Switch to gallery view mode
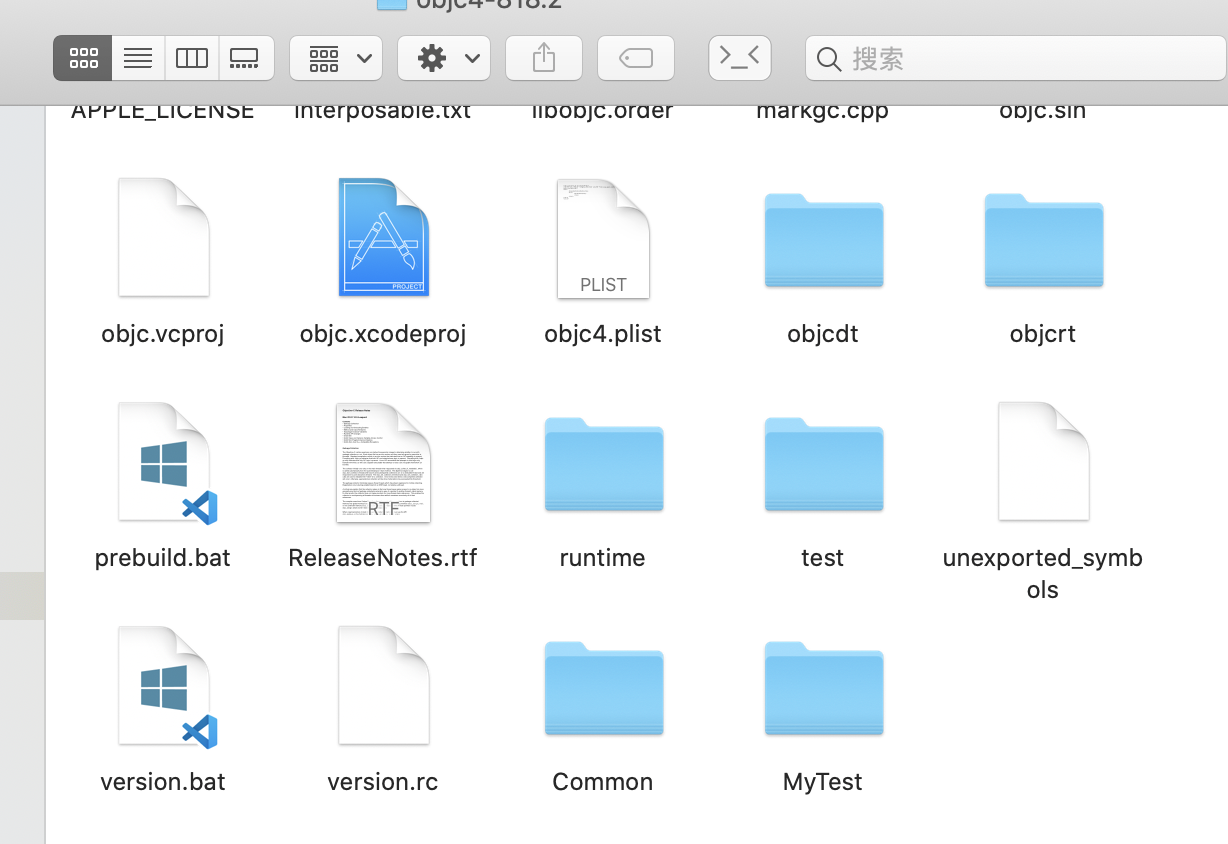The image size is (1228, 844). (245, 58)
